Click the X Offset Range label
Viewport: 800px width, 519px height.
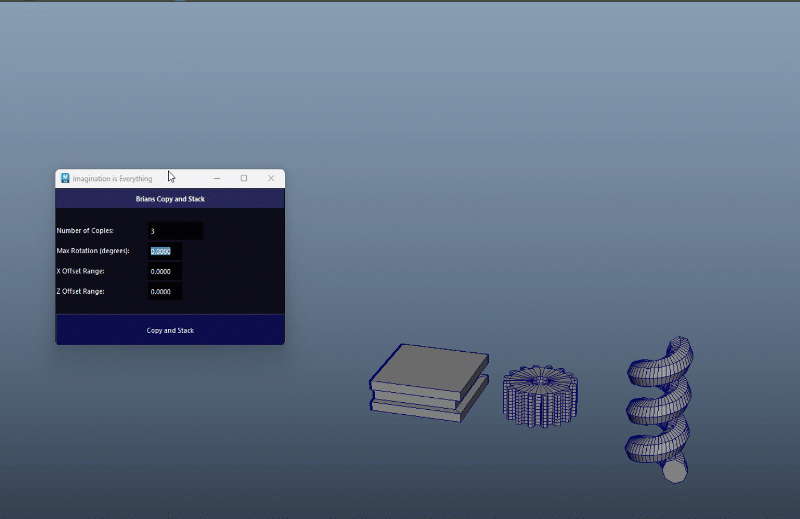(80, 271)
